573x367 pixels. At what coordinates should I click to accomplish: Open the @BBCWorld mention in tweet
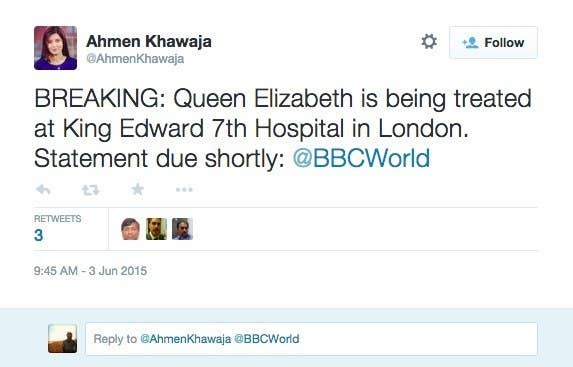click(x=361, y=158)
